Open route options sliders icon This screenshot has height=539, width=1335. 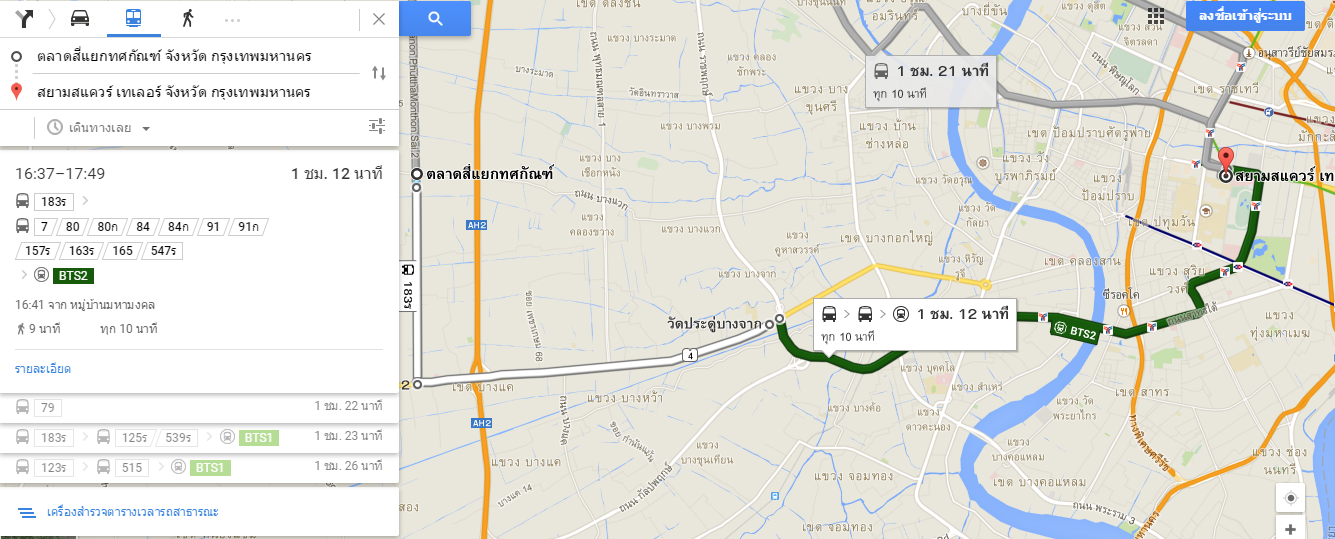[376, 126]
